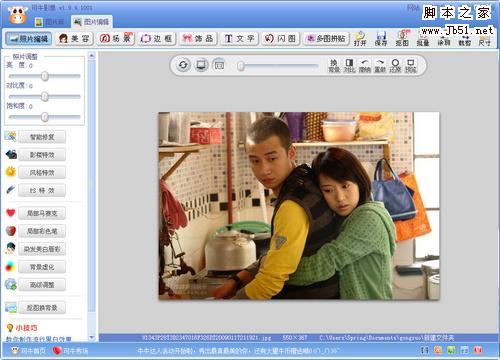This screenshot has width=500, height=360.
Task: Adjust the 亮度 brightness slider
Action: [x=45, y=76]
